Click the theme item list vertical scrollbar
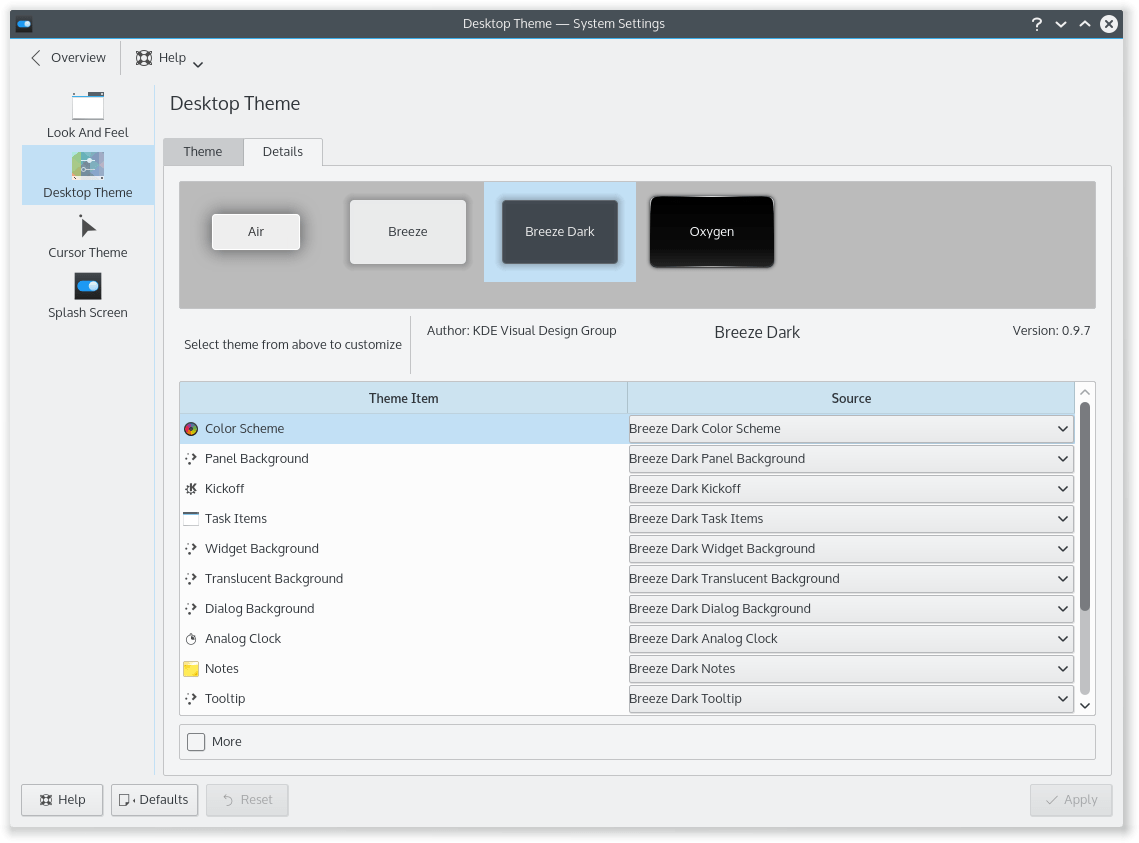This screenshot has width=1139, height=843. click(x=1085, y=547)
